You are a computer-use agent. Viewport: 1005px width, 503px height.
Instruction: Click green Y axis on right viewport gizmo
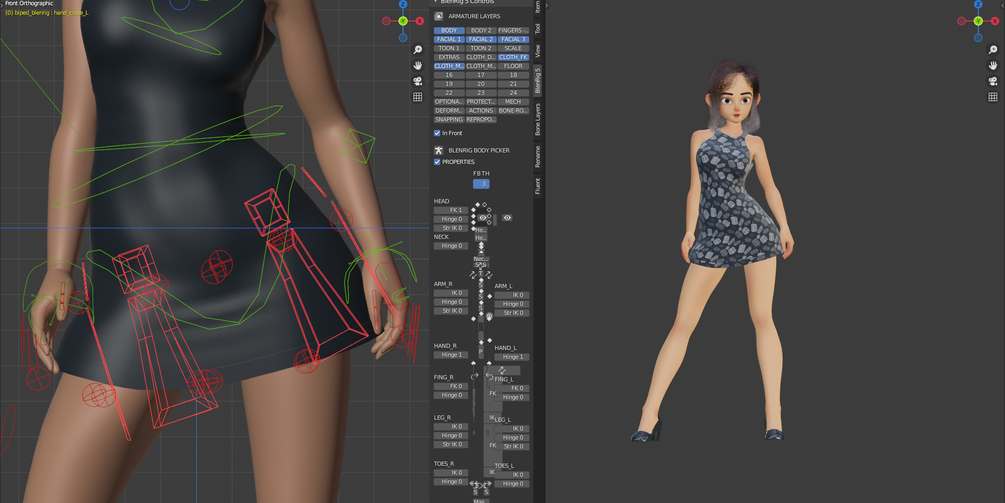coord(978,21)
